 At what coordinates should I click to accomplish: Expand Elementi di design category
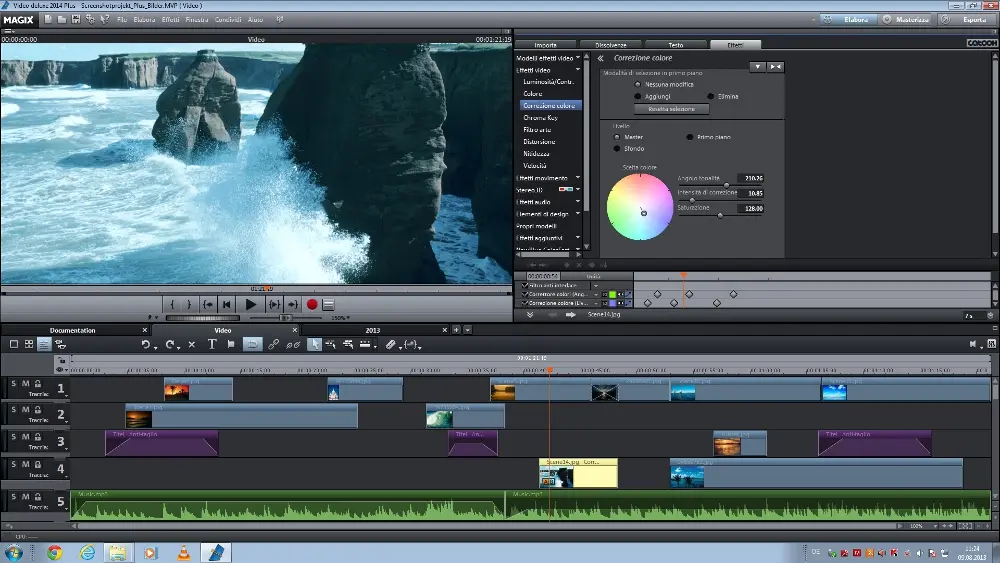pos(578,214)
